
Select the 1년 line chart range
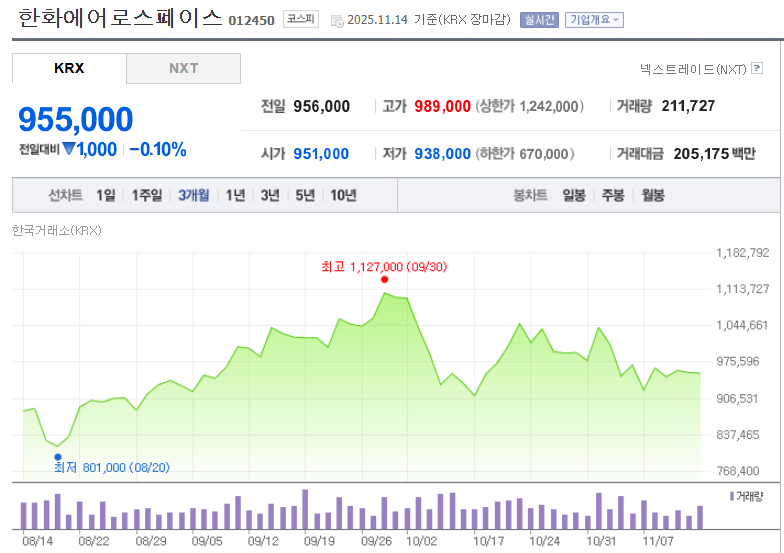(235, 195)
